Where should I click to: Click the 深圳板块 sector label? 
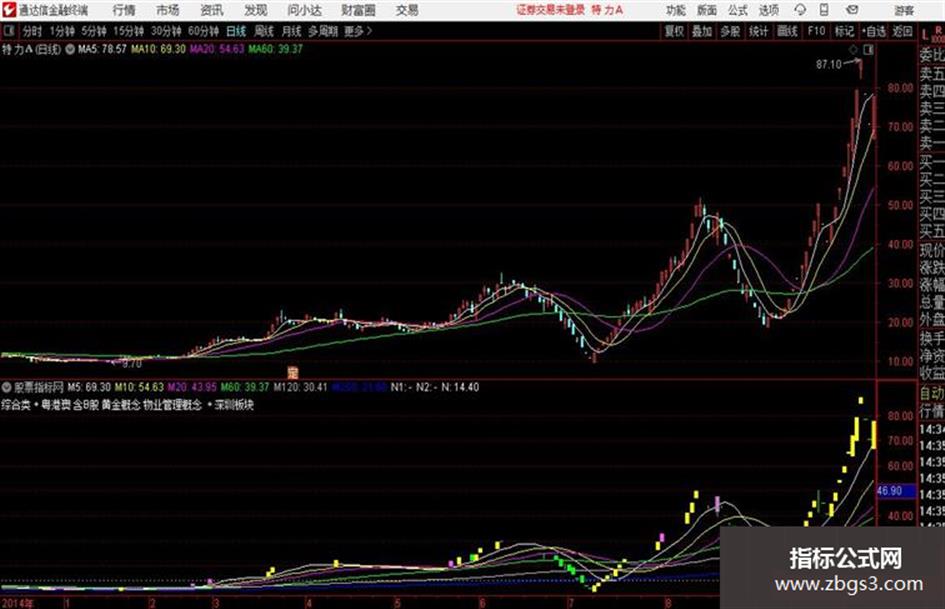pyautogui.click(x=234, y=405)
